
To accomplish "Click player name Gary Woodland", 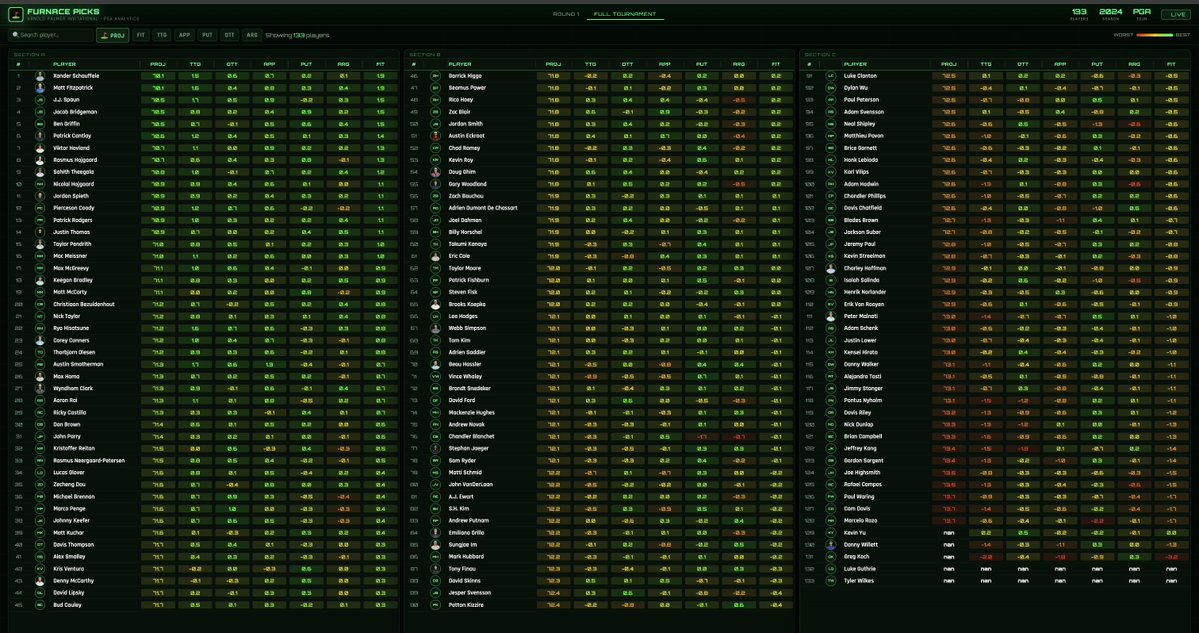I will pyautogui.click(x=467, y=184).
